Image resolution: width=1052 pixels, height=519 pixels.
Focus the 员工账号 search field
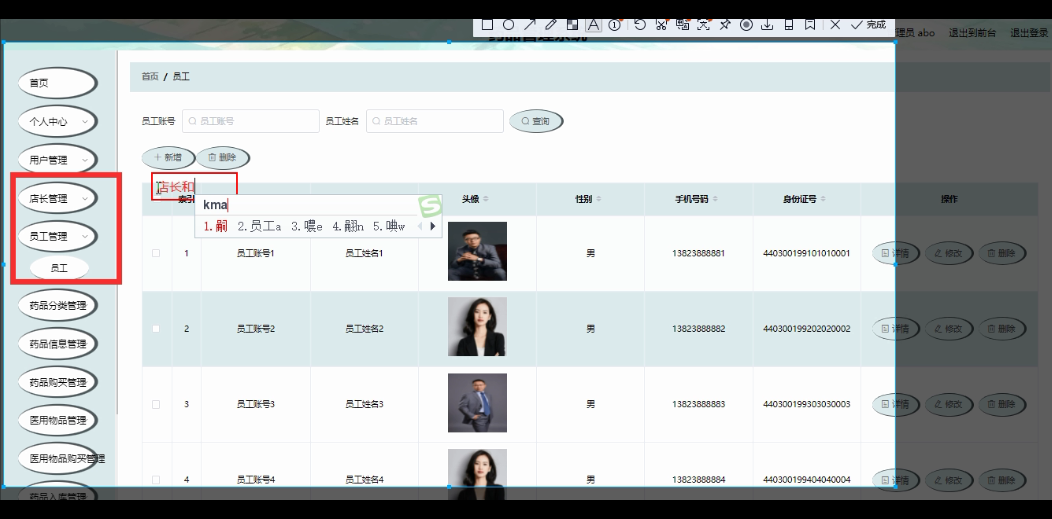(251, 121)
